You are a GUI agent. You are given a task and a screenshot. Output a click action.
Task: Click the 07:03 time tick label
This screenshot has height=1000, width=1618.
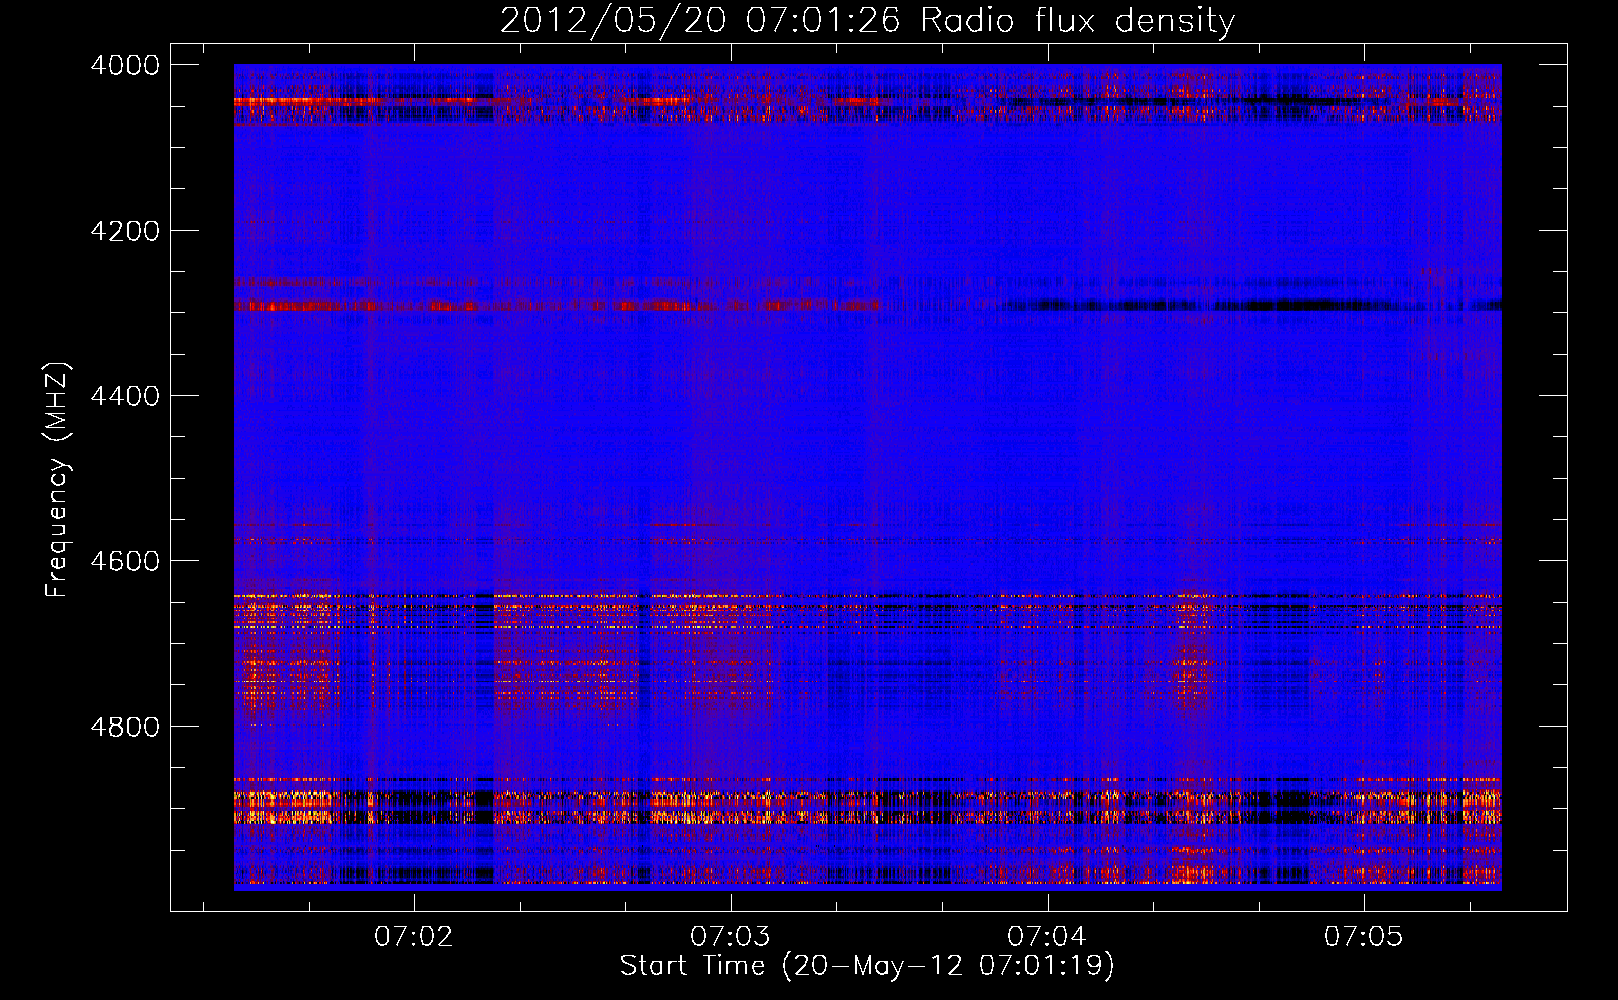pyautogui.click(x=731, y=936)
